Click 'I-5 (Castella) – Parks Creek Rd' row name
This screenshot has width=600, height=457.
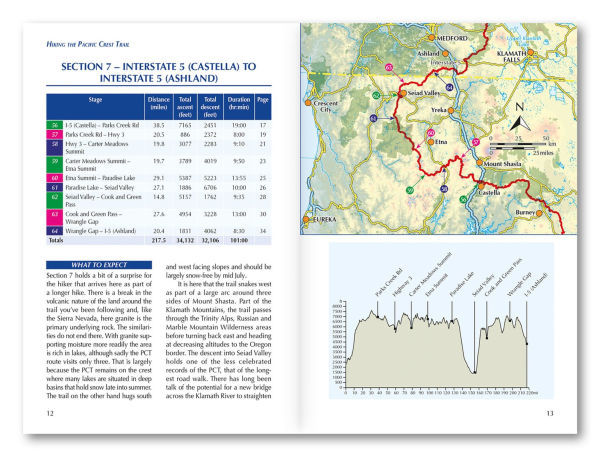pyautogui.click(x=102, y=125)
